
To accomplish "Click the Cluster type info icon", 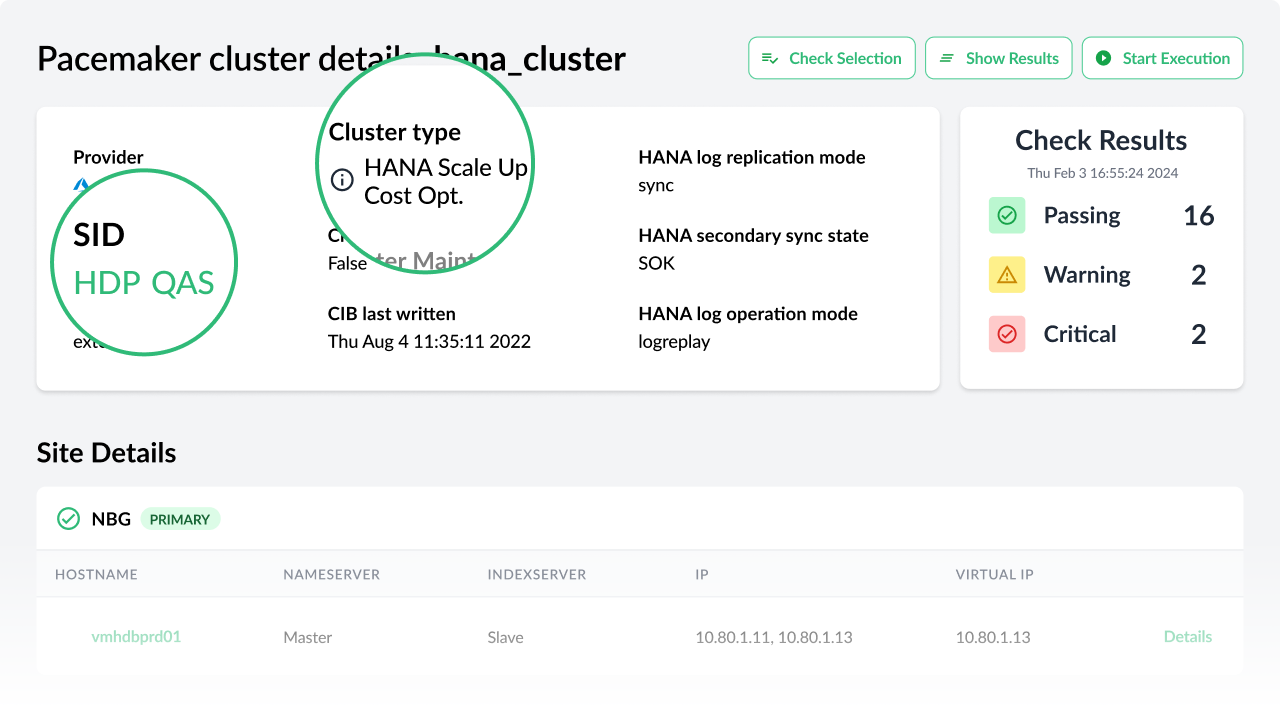I will (342, 181).
